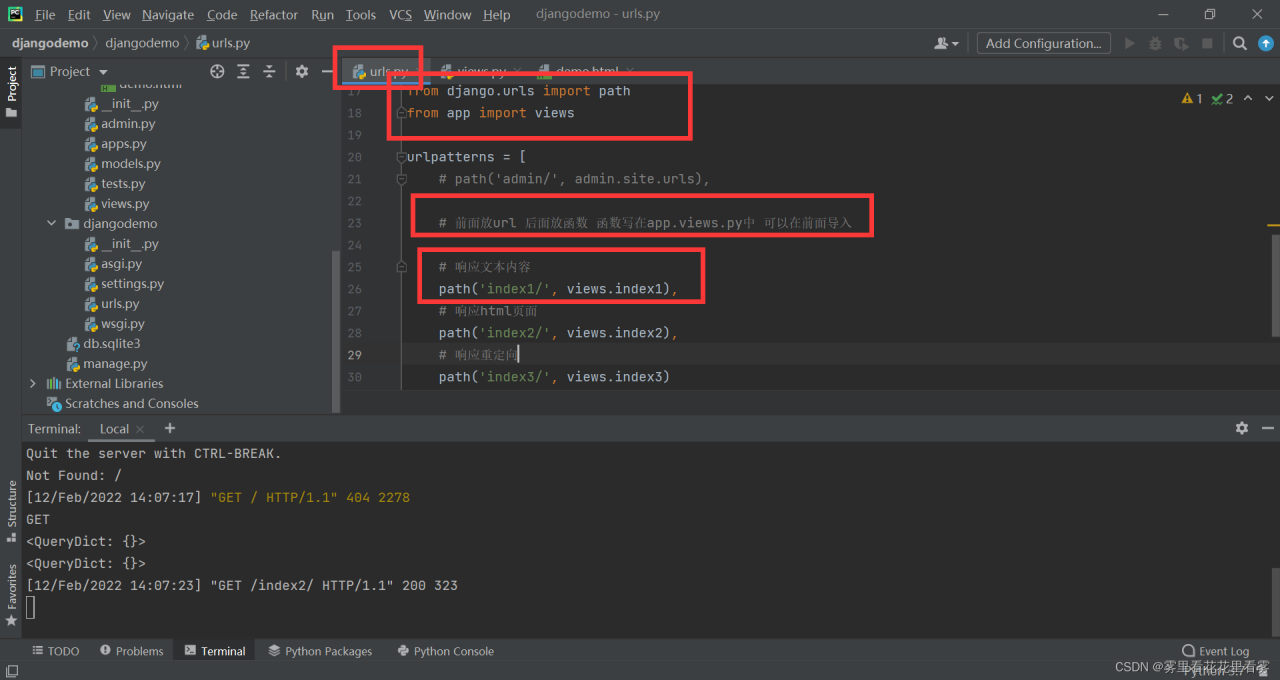Switch to the urls.py editor tab
1280x680 pixels.
[x=386, y=71]
